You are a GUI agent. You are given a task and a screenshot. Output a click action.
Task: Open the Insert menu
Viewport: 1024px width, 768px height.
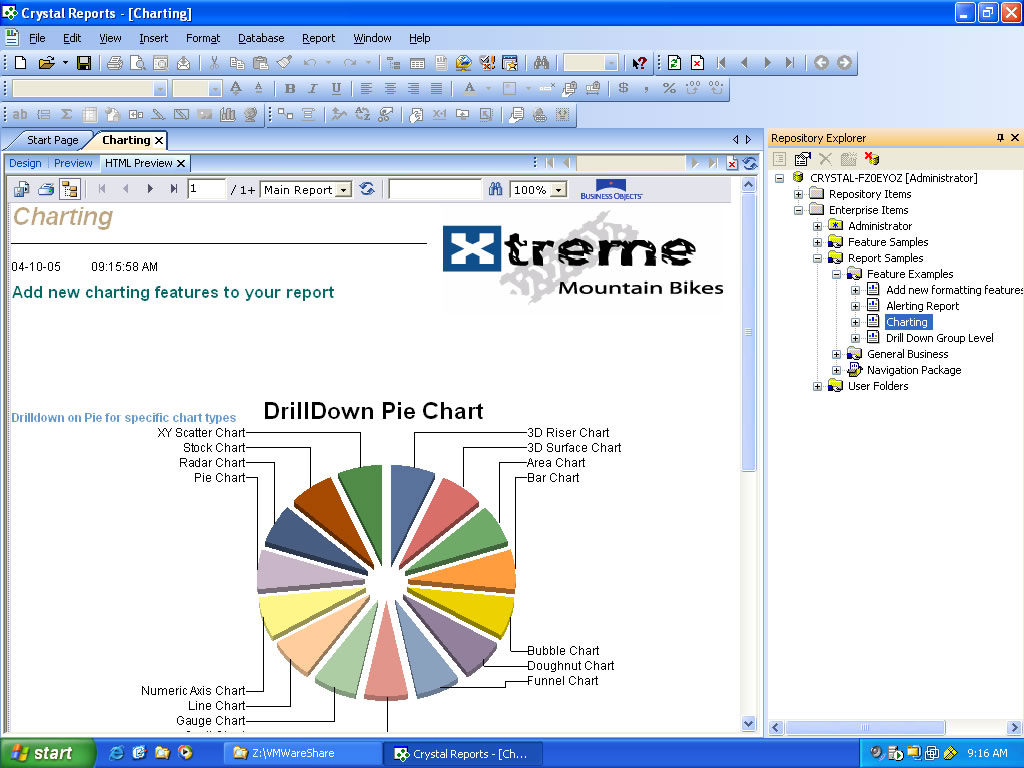(x=153, y=39)
